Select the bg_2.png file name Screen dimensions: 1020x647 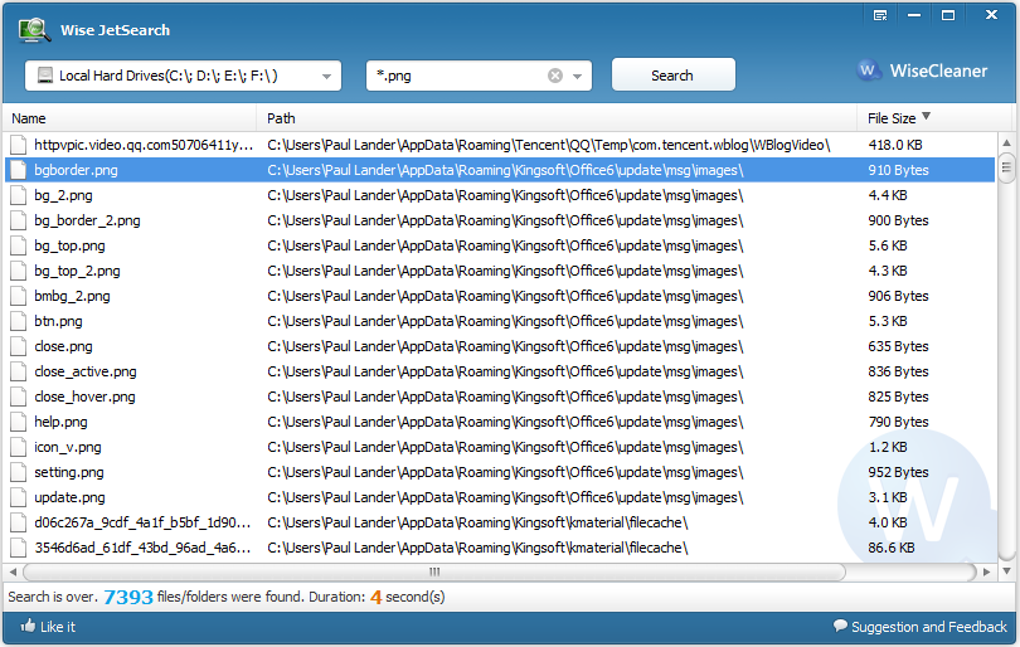[x=63, y=196]
